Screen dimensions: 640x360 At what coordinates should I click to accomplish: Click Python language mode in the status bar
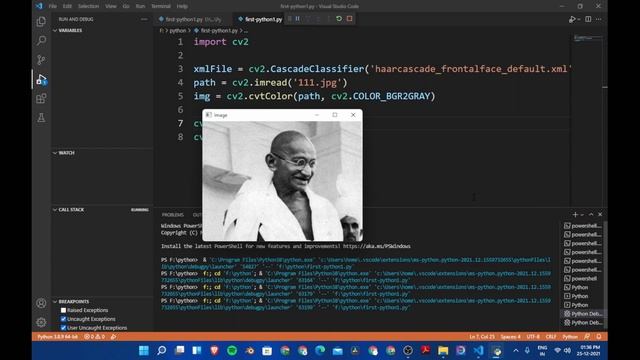570,337
